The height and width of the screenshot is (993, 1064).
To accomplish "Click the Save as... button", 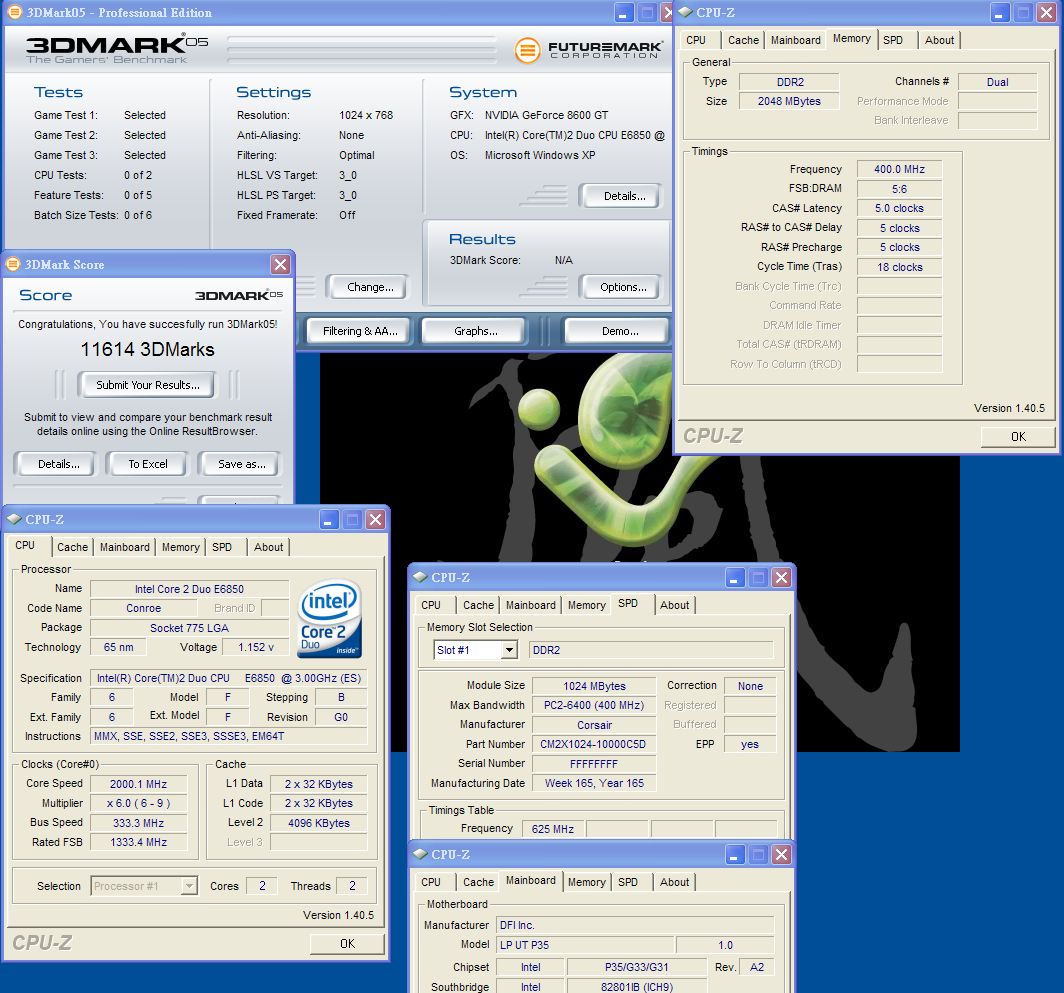I will [240, 464].
